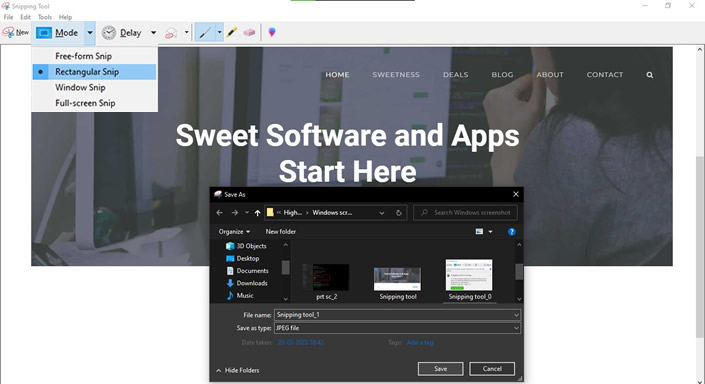
Task: Open the Mode dropdown arrow
Action: 90,33
